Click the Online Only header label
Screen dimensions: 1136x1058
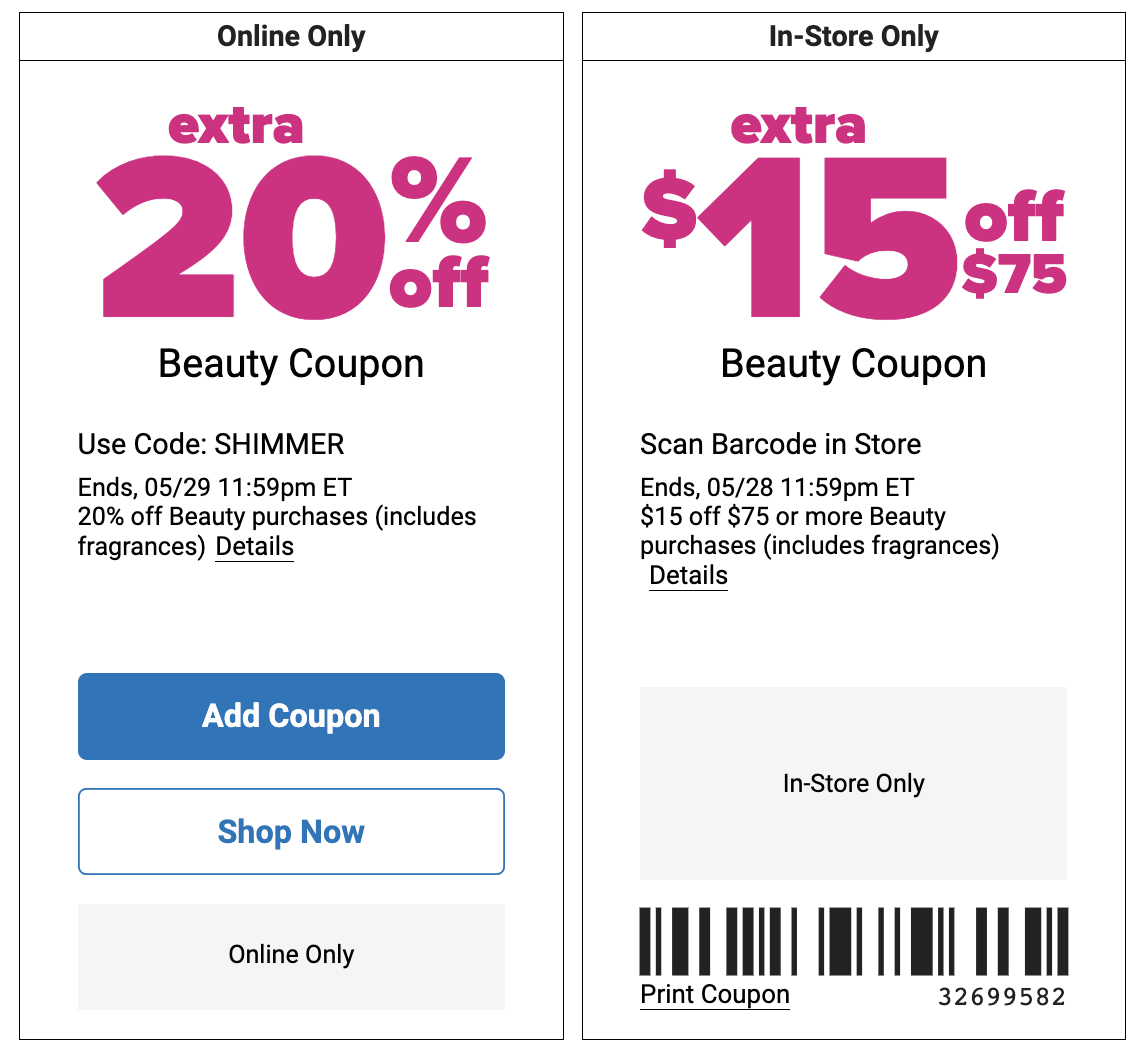pyautogui.click(x=291, y=36)
